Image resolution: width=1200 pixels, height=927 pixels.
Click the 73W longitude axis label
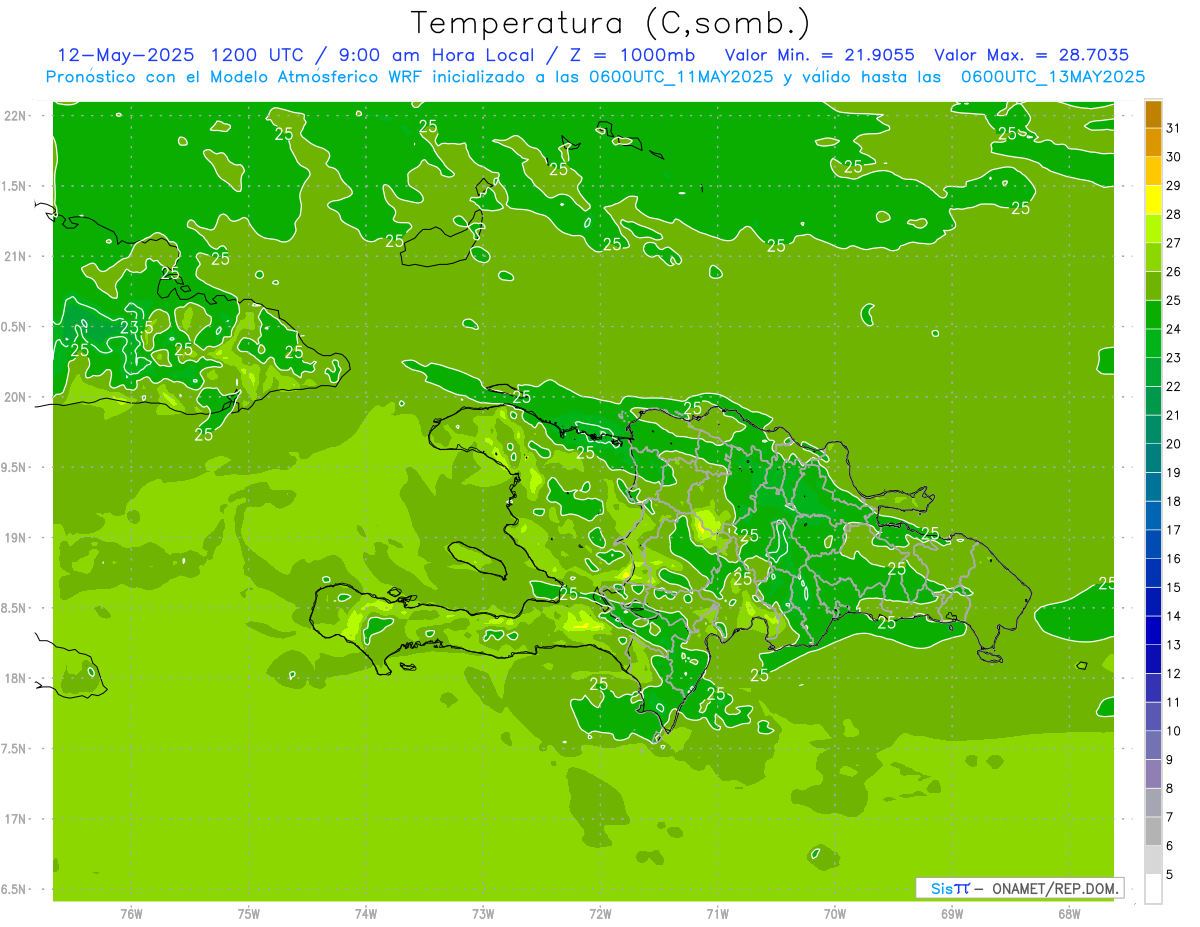(x=483, y=914)
